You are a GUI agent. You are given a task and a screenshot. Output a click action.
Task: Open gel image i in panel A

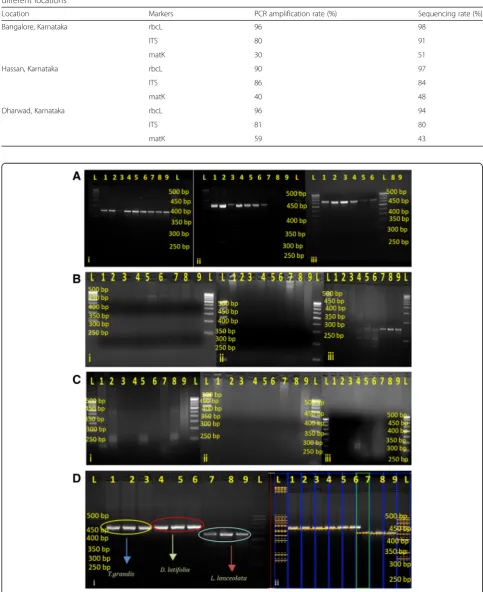pos(139,218)
